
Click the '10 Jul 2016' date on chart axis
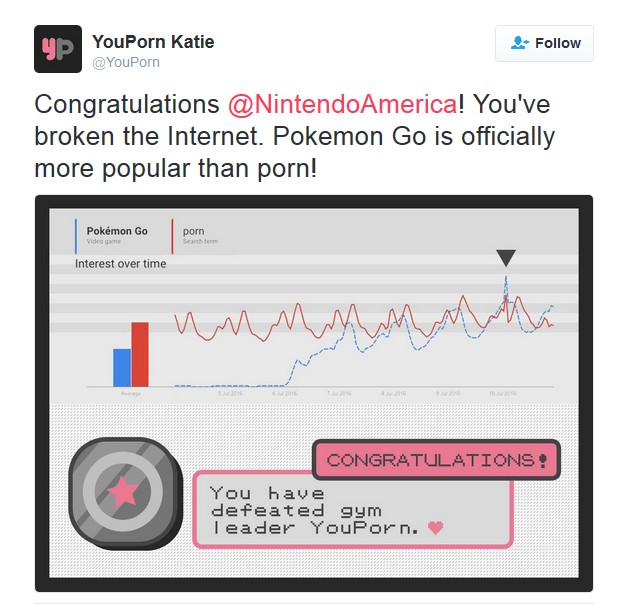pos(502,394)
